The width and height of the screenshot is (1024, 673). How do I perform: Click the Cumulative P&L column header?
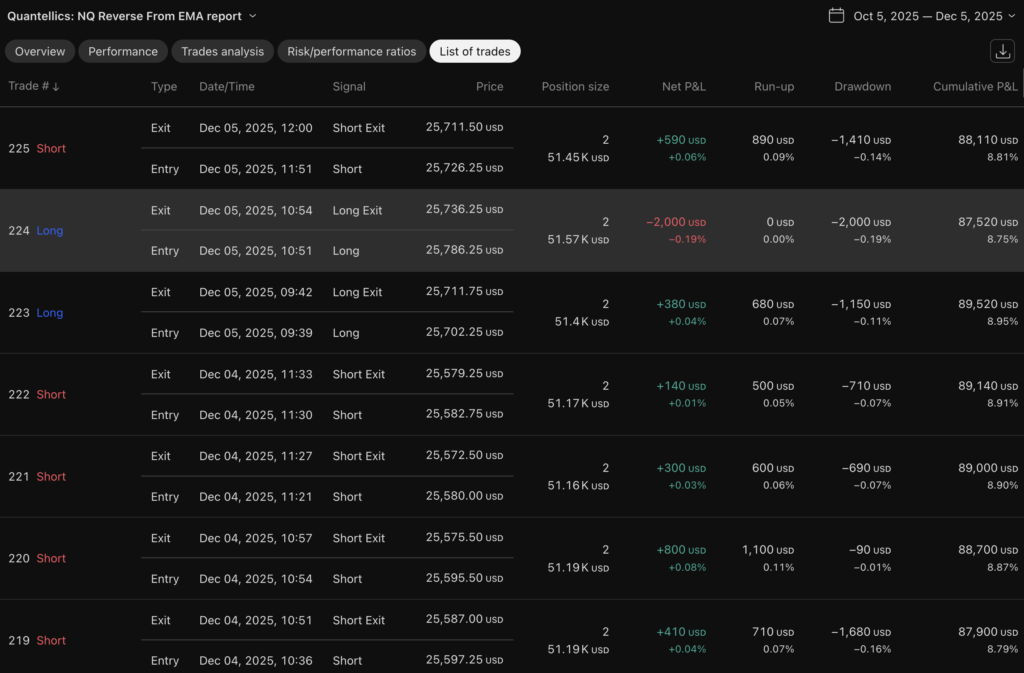click(x=975, y=87)
